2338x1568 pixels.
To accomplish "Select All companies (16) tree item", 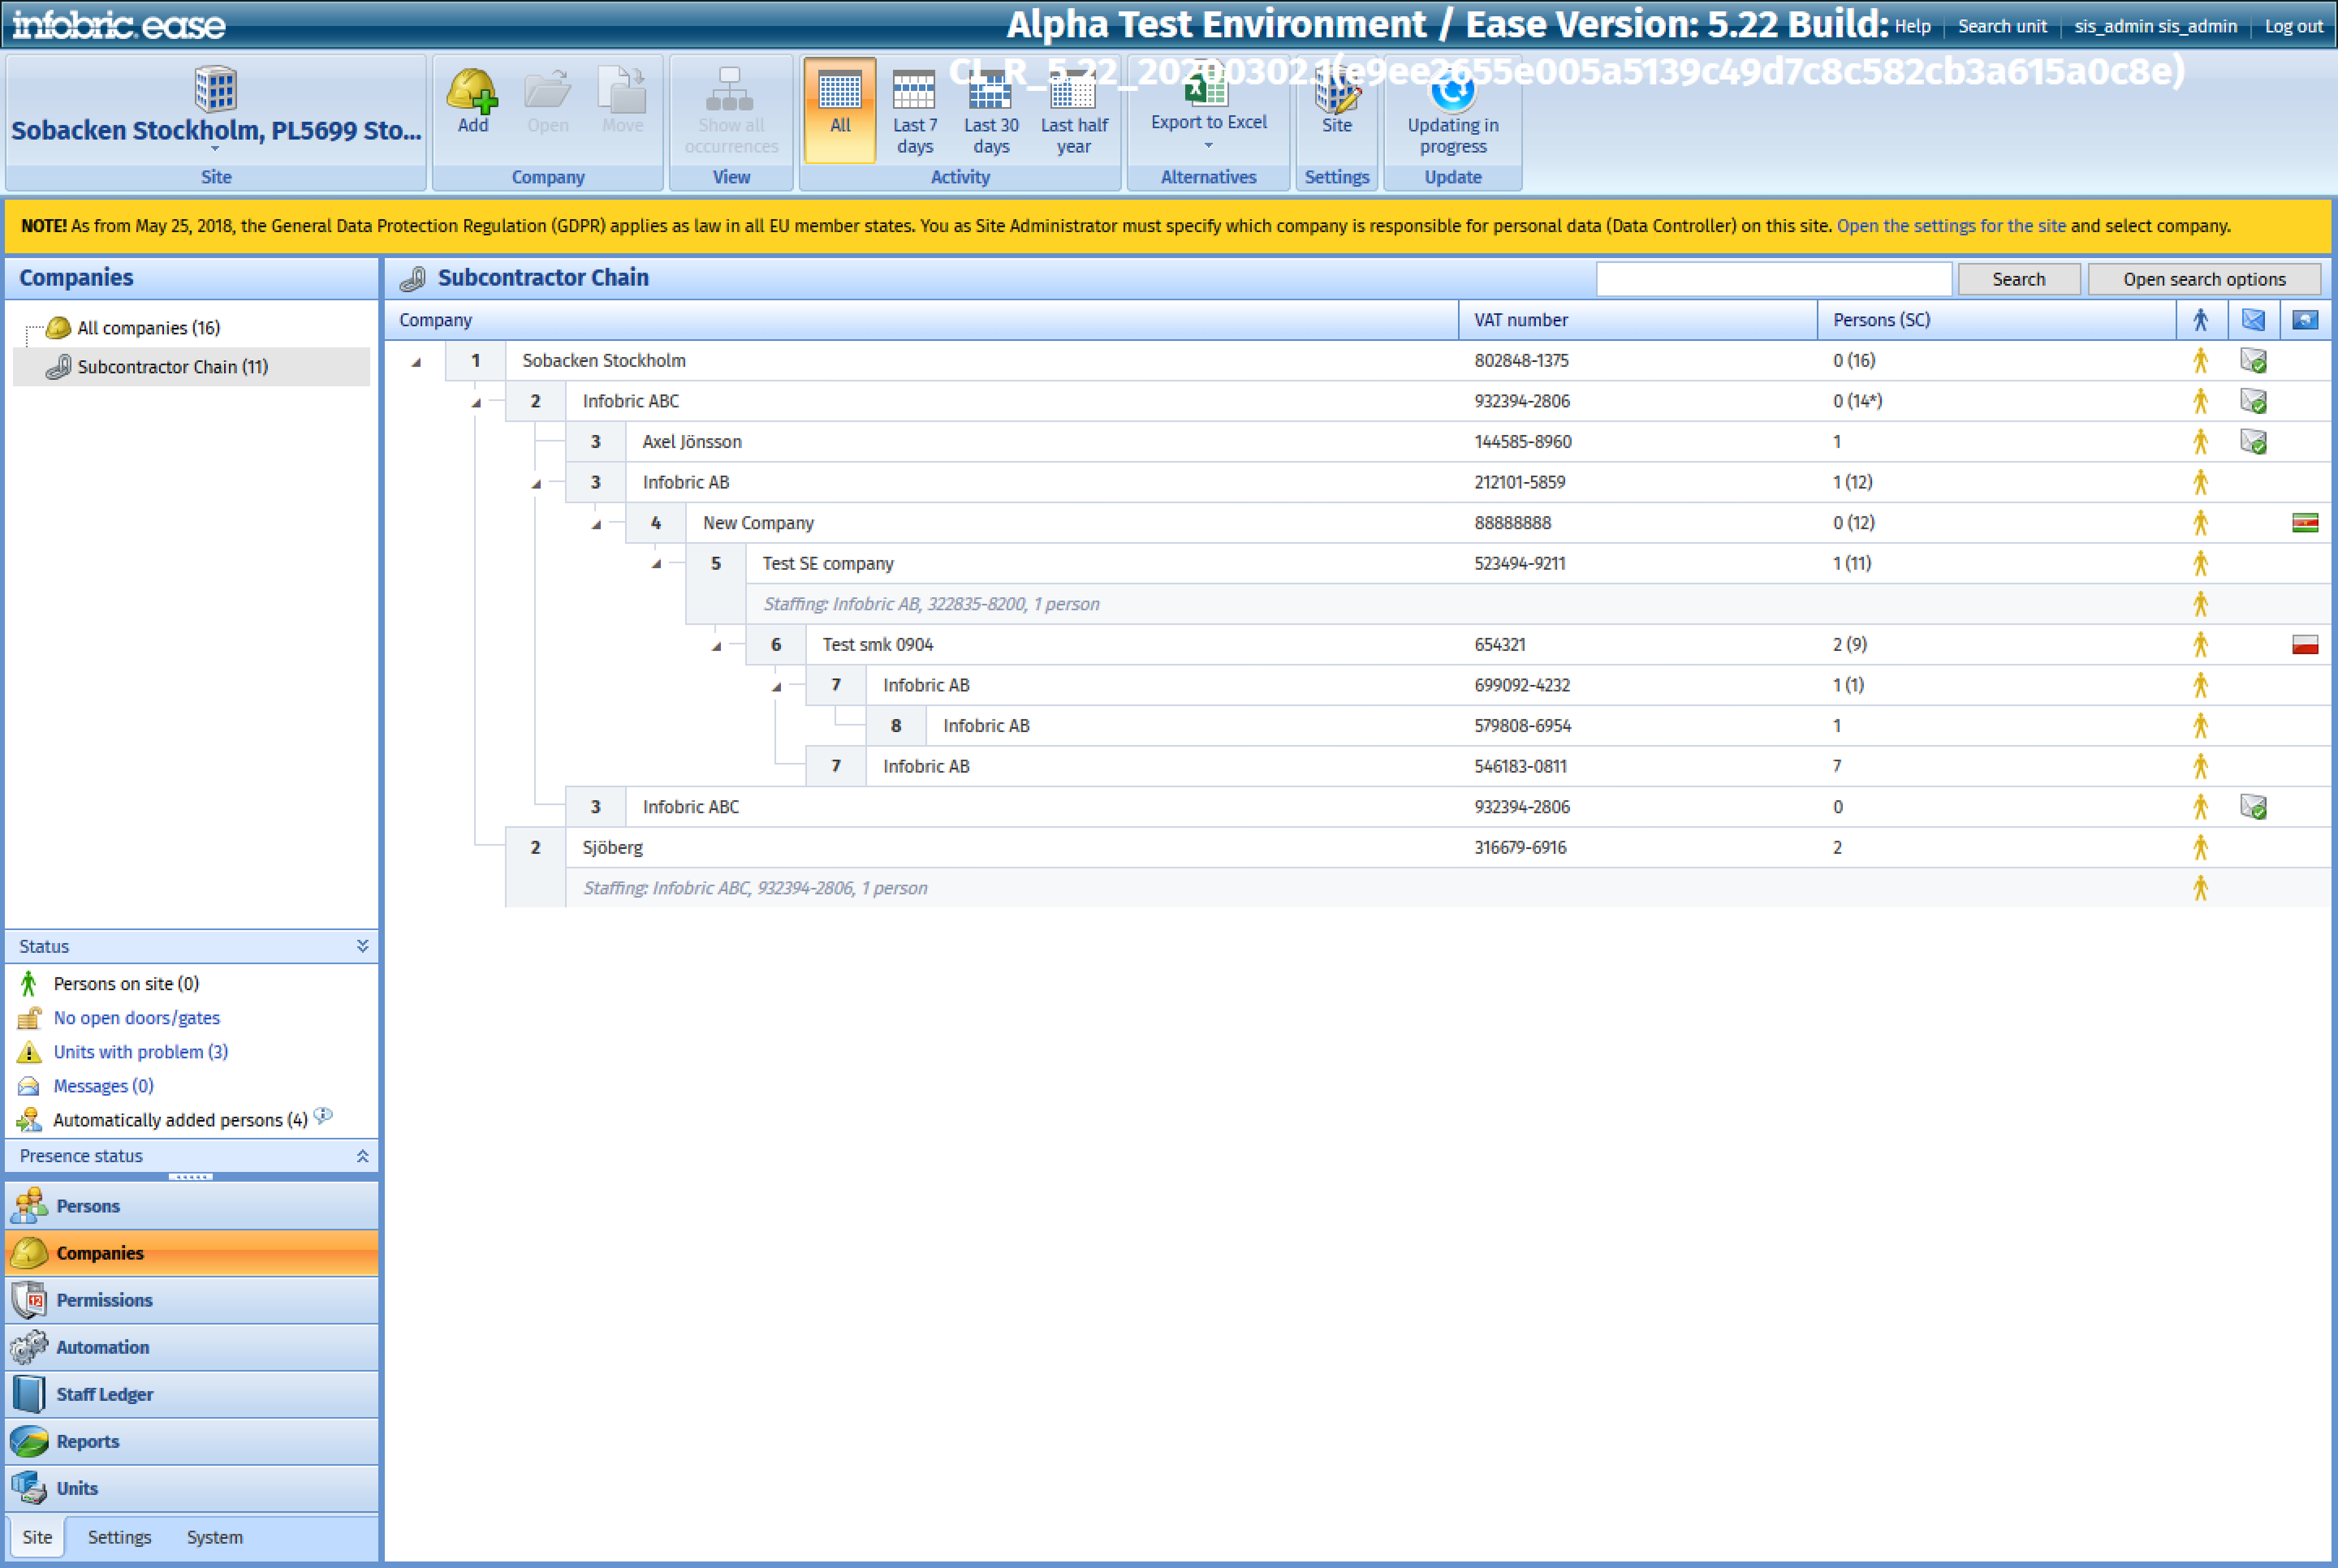I will pos(148,328).
